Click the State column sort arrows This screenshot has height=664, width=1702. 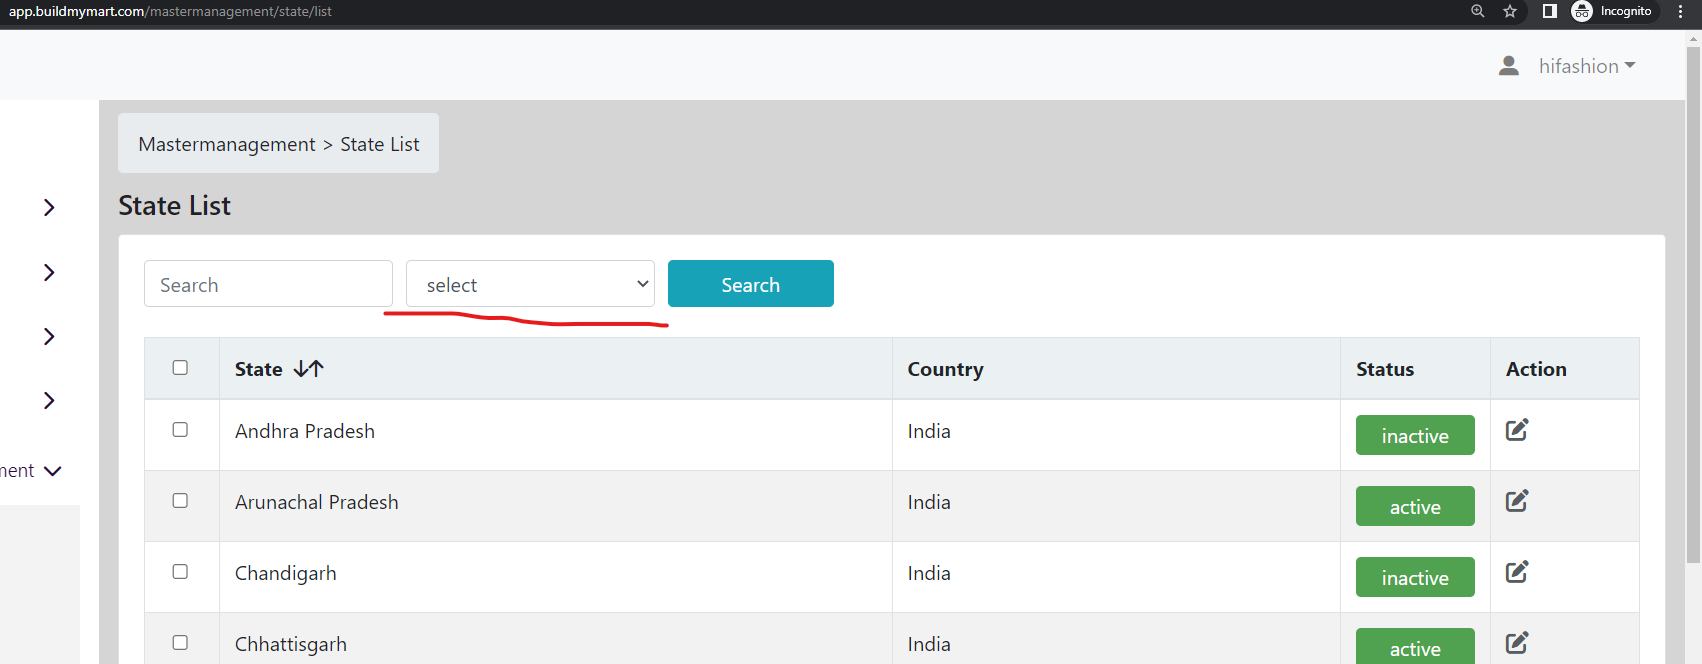[x=309, y=369]
